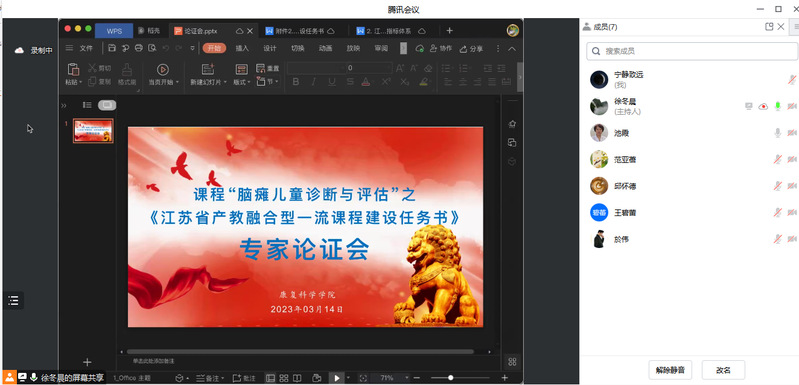Click the Bold formatting button
This screenshot has width=799, height=385.
(296, 81)
